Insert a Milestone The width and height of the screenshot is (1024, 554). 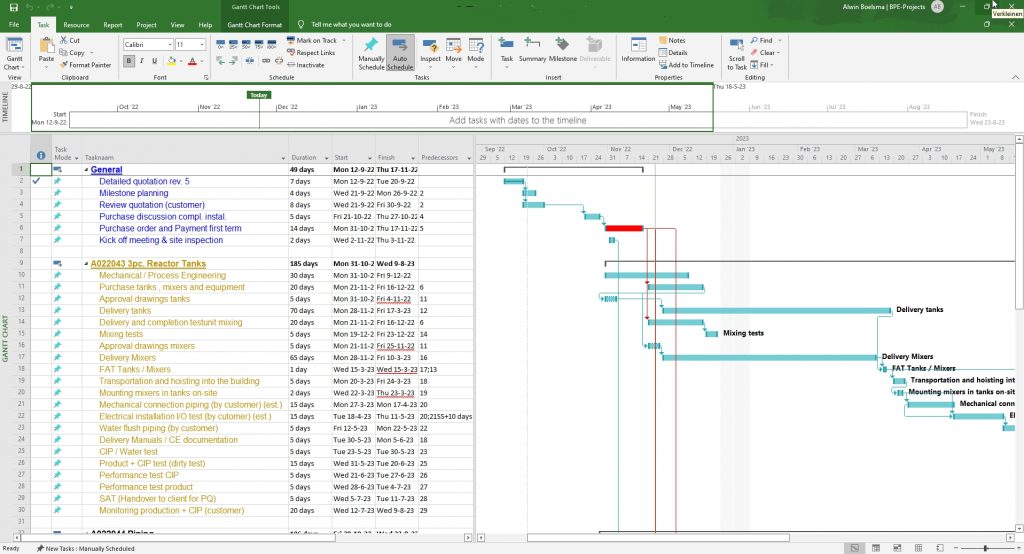point(562,51)
